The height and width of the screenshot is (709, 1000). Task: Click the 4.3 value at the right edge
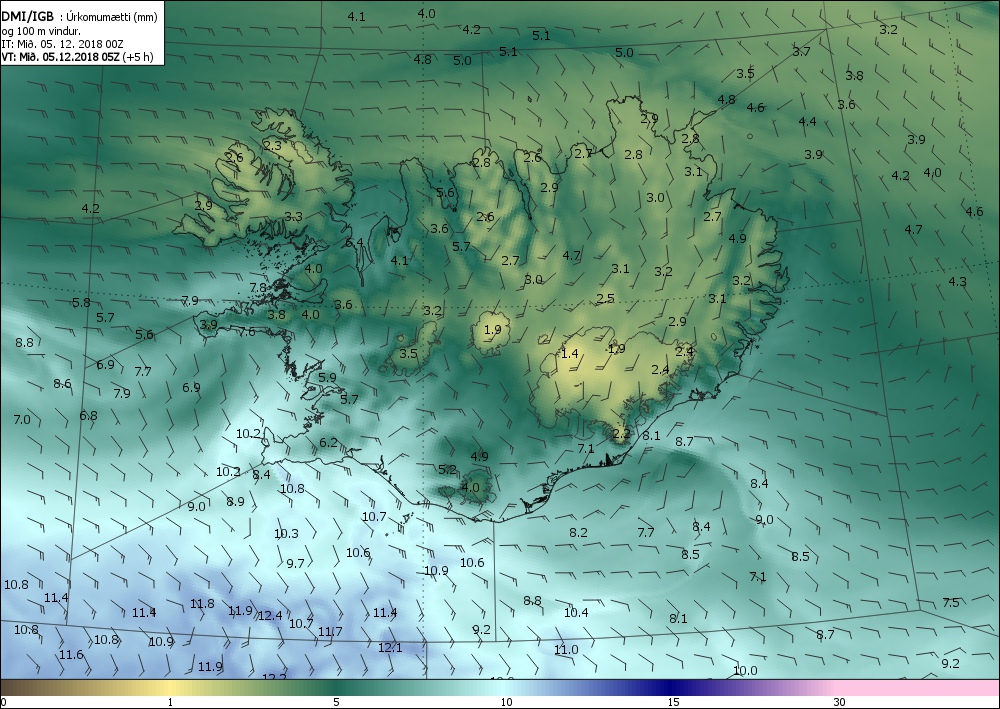pos(957,282)
